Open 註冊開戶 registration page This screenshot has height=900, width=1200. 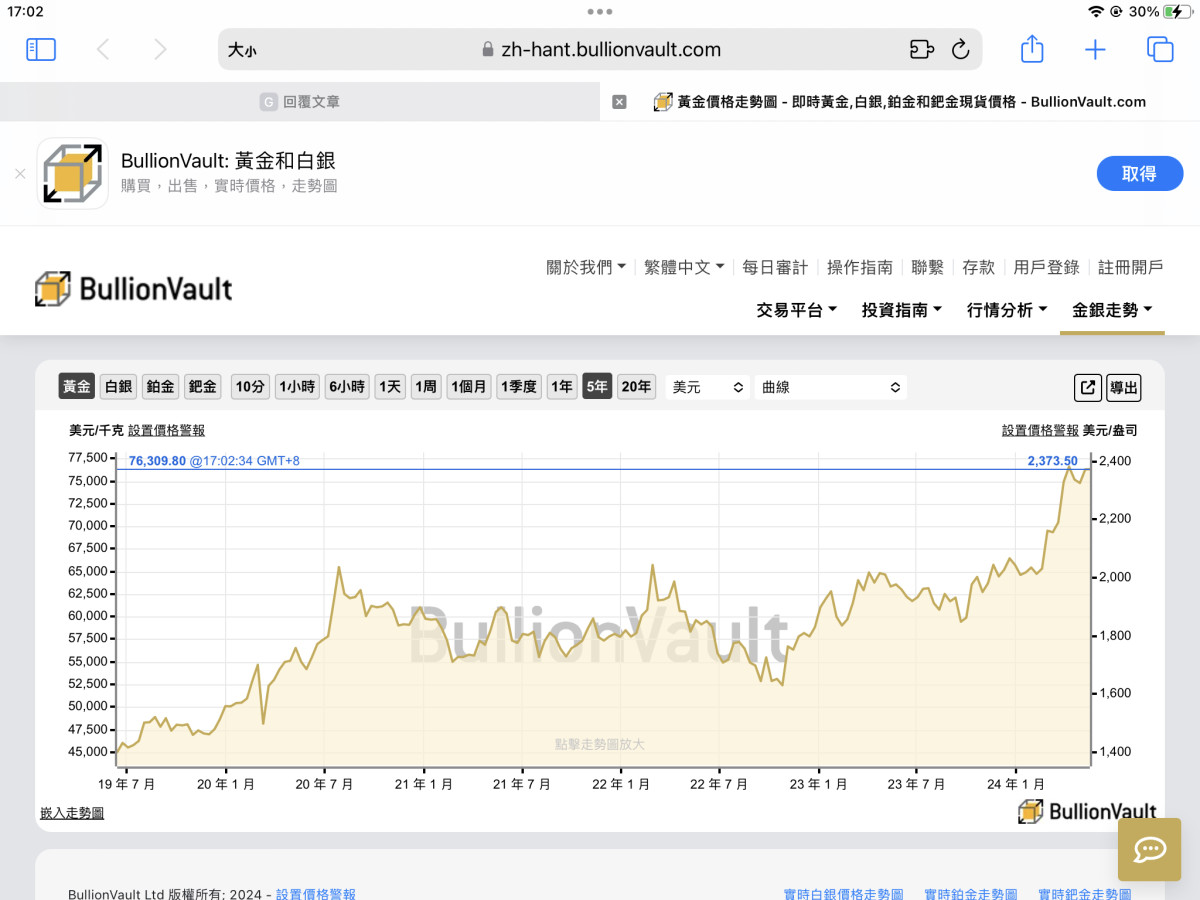coord(1131,267)
